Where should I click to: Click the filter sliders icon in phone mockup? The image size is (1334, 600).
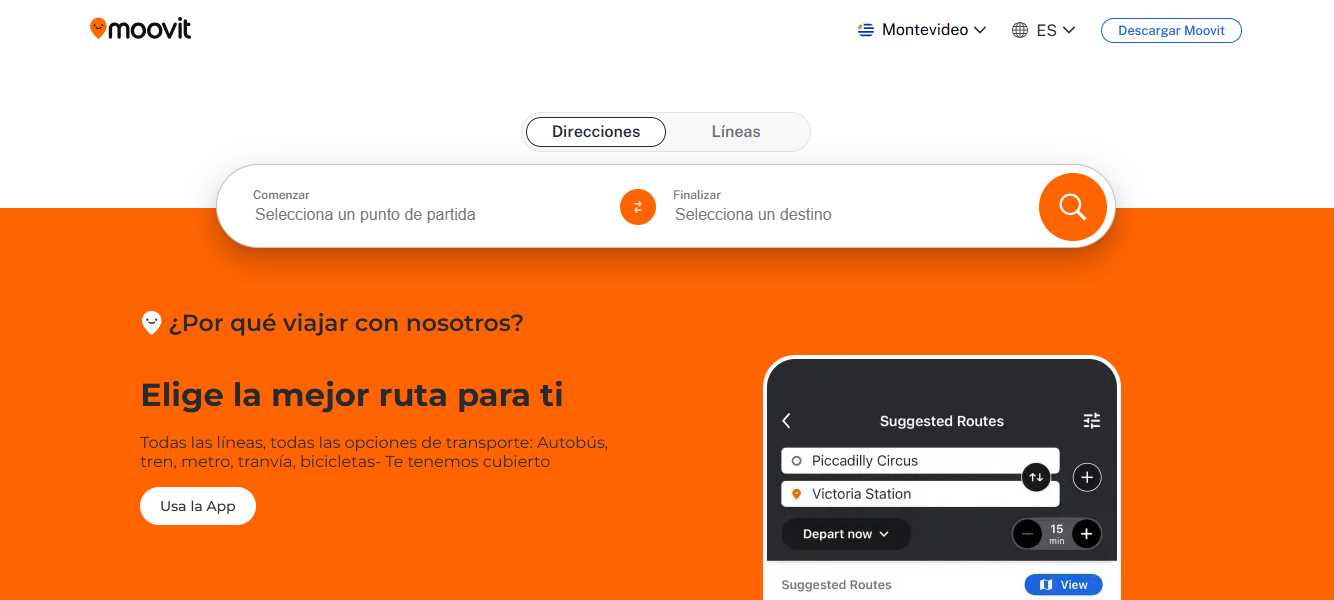pos(1092,421)
